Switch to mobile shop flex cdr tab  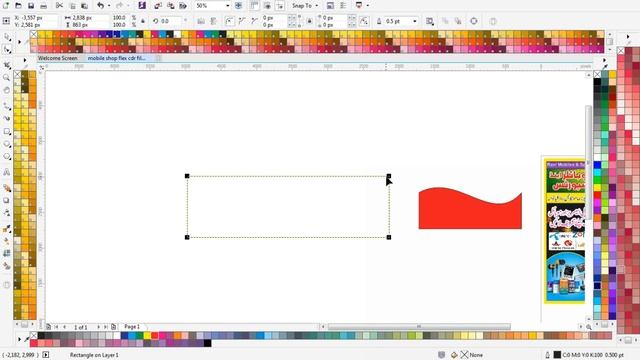pos(117,58)
